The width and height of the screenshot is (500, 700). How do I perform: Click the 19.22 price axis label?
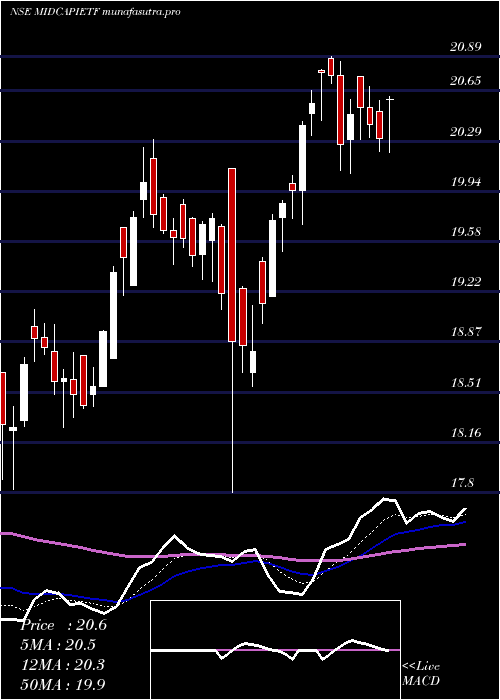click(466, 281)
